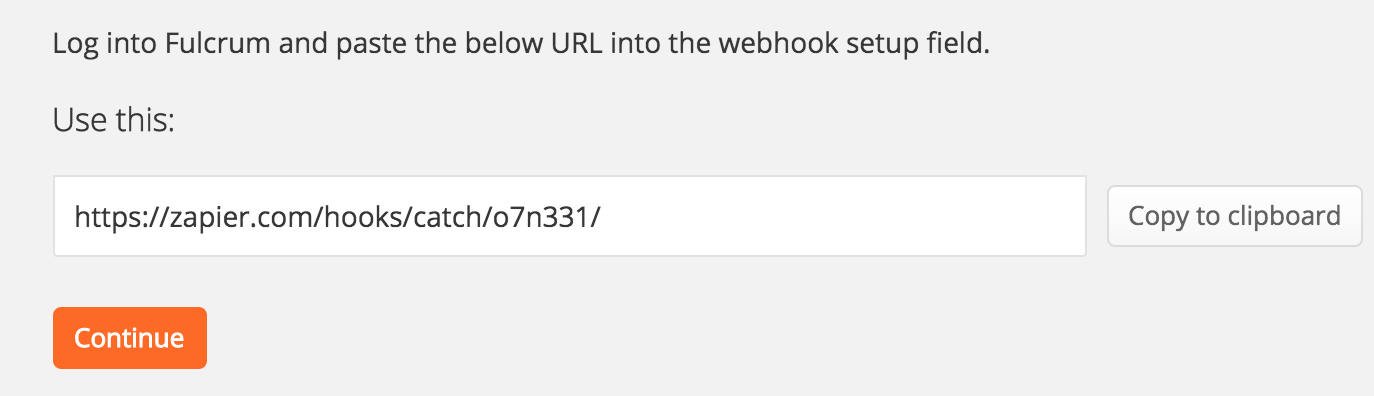Click the Fulcrum instruction sentence

pyautogui.click(x=521, y=46)
